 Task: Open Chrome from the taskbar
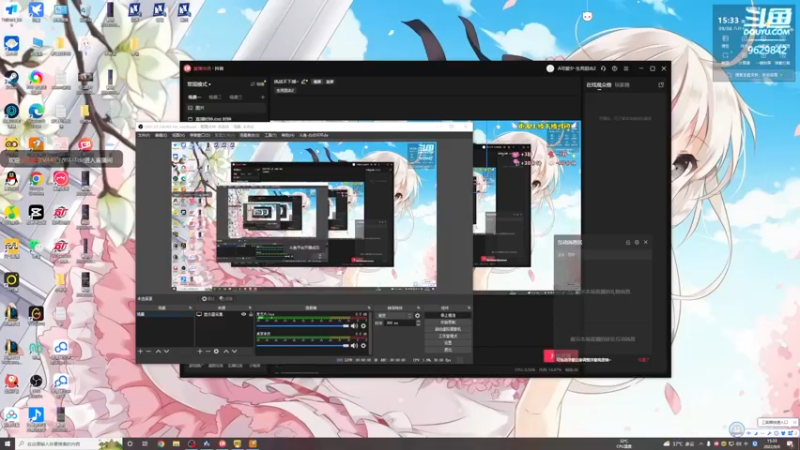click(x=161, y=444)
